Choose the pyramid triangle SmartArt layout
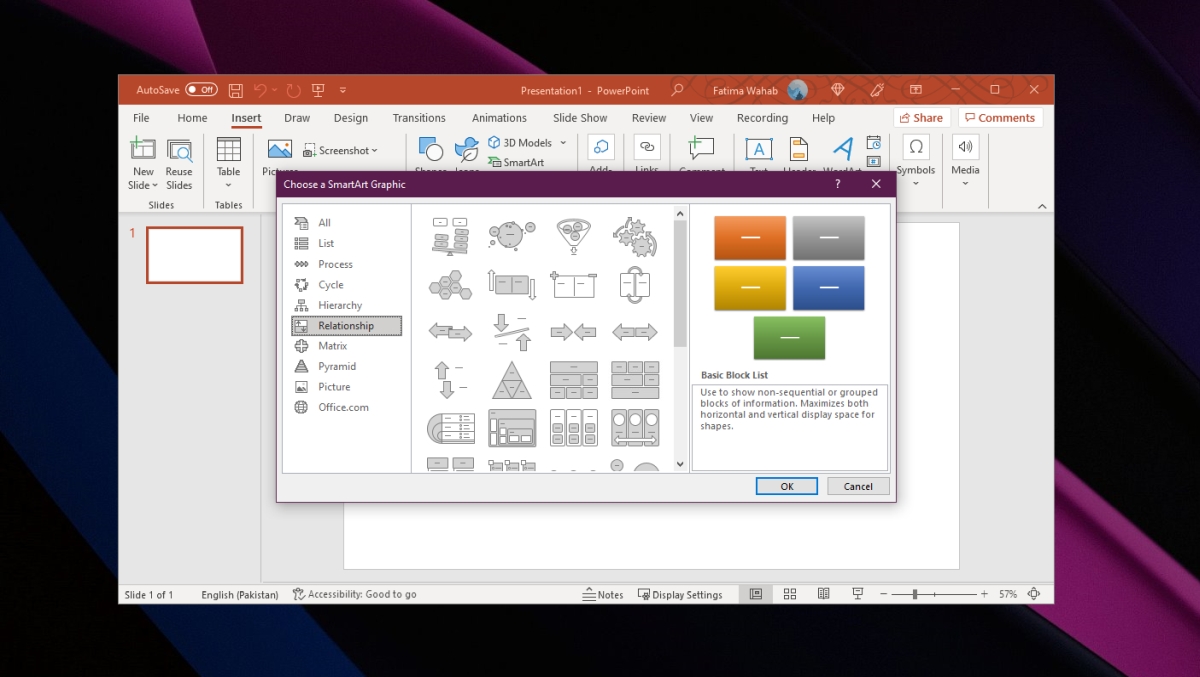Viewport: 1200px width, 677px height. click(x=511, y=380)
